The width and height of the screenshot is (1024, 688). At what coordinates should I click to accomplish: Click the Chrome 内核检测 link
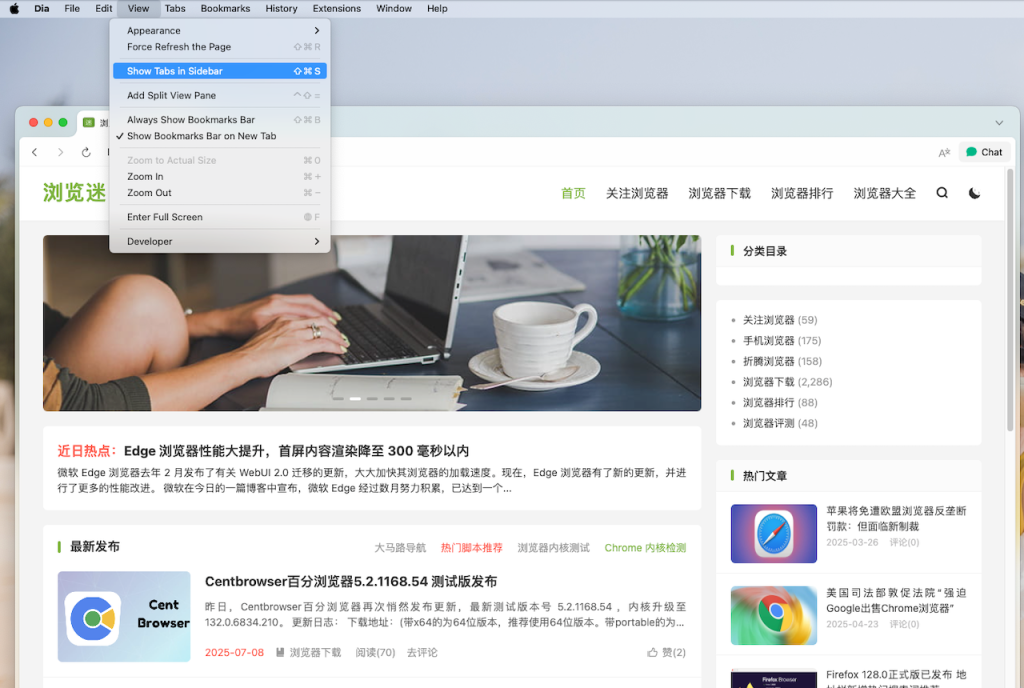(645, 548)
